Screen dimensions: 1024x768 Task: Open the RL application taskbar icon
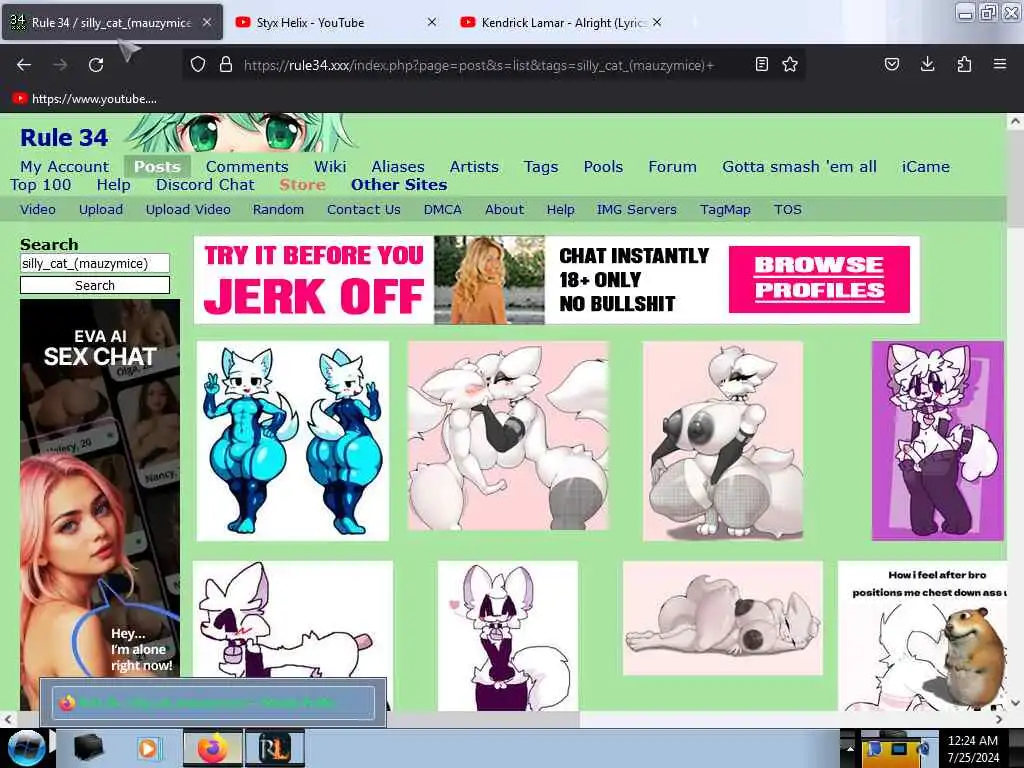pyautogui.click(x=274, y=748)
